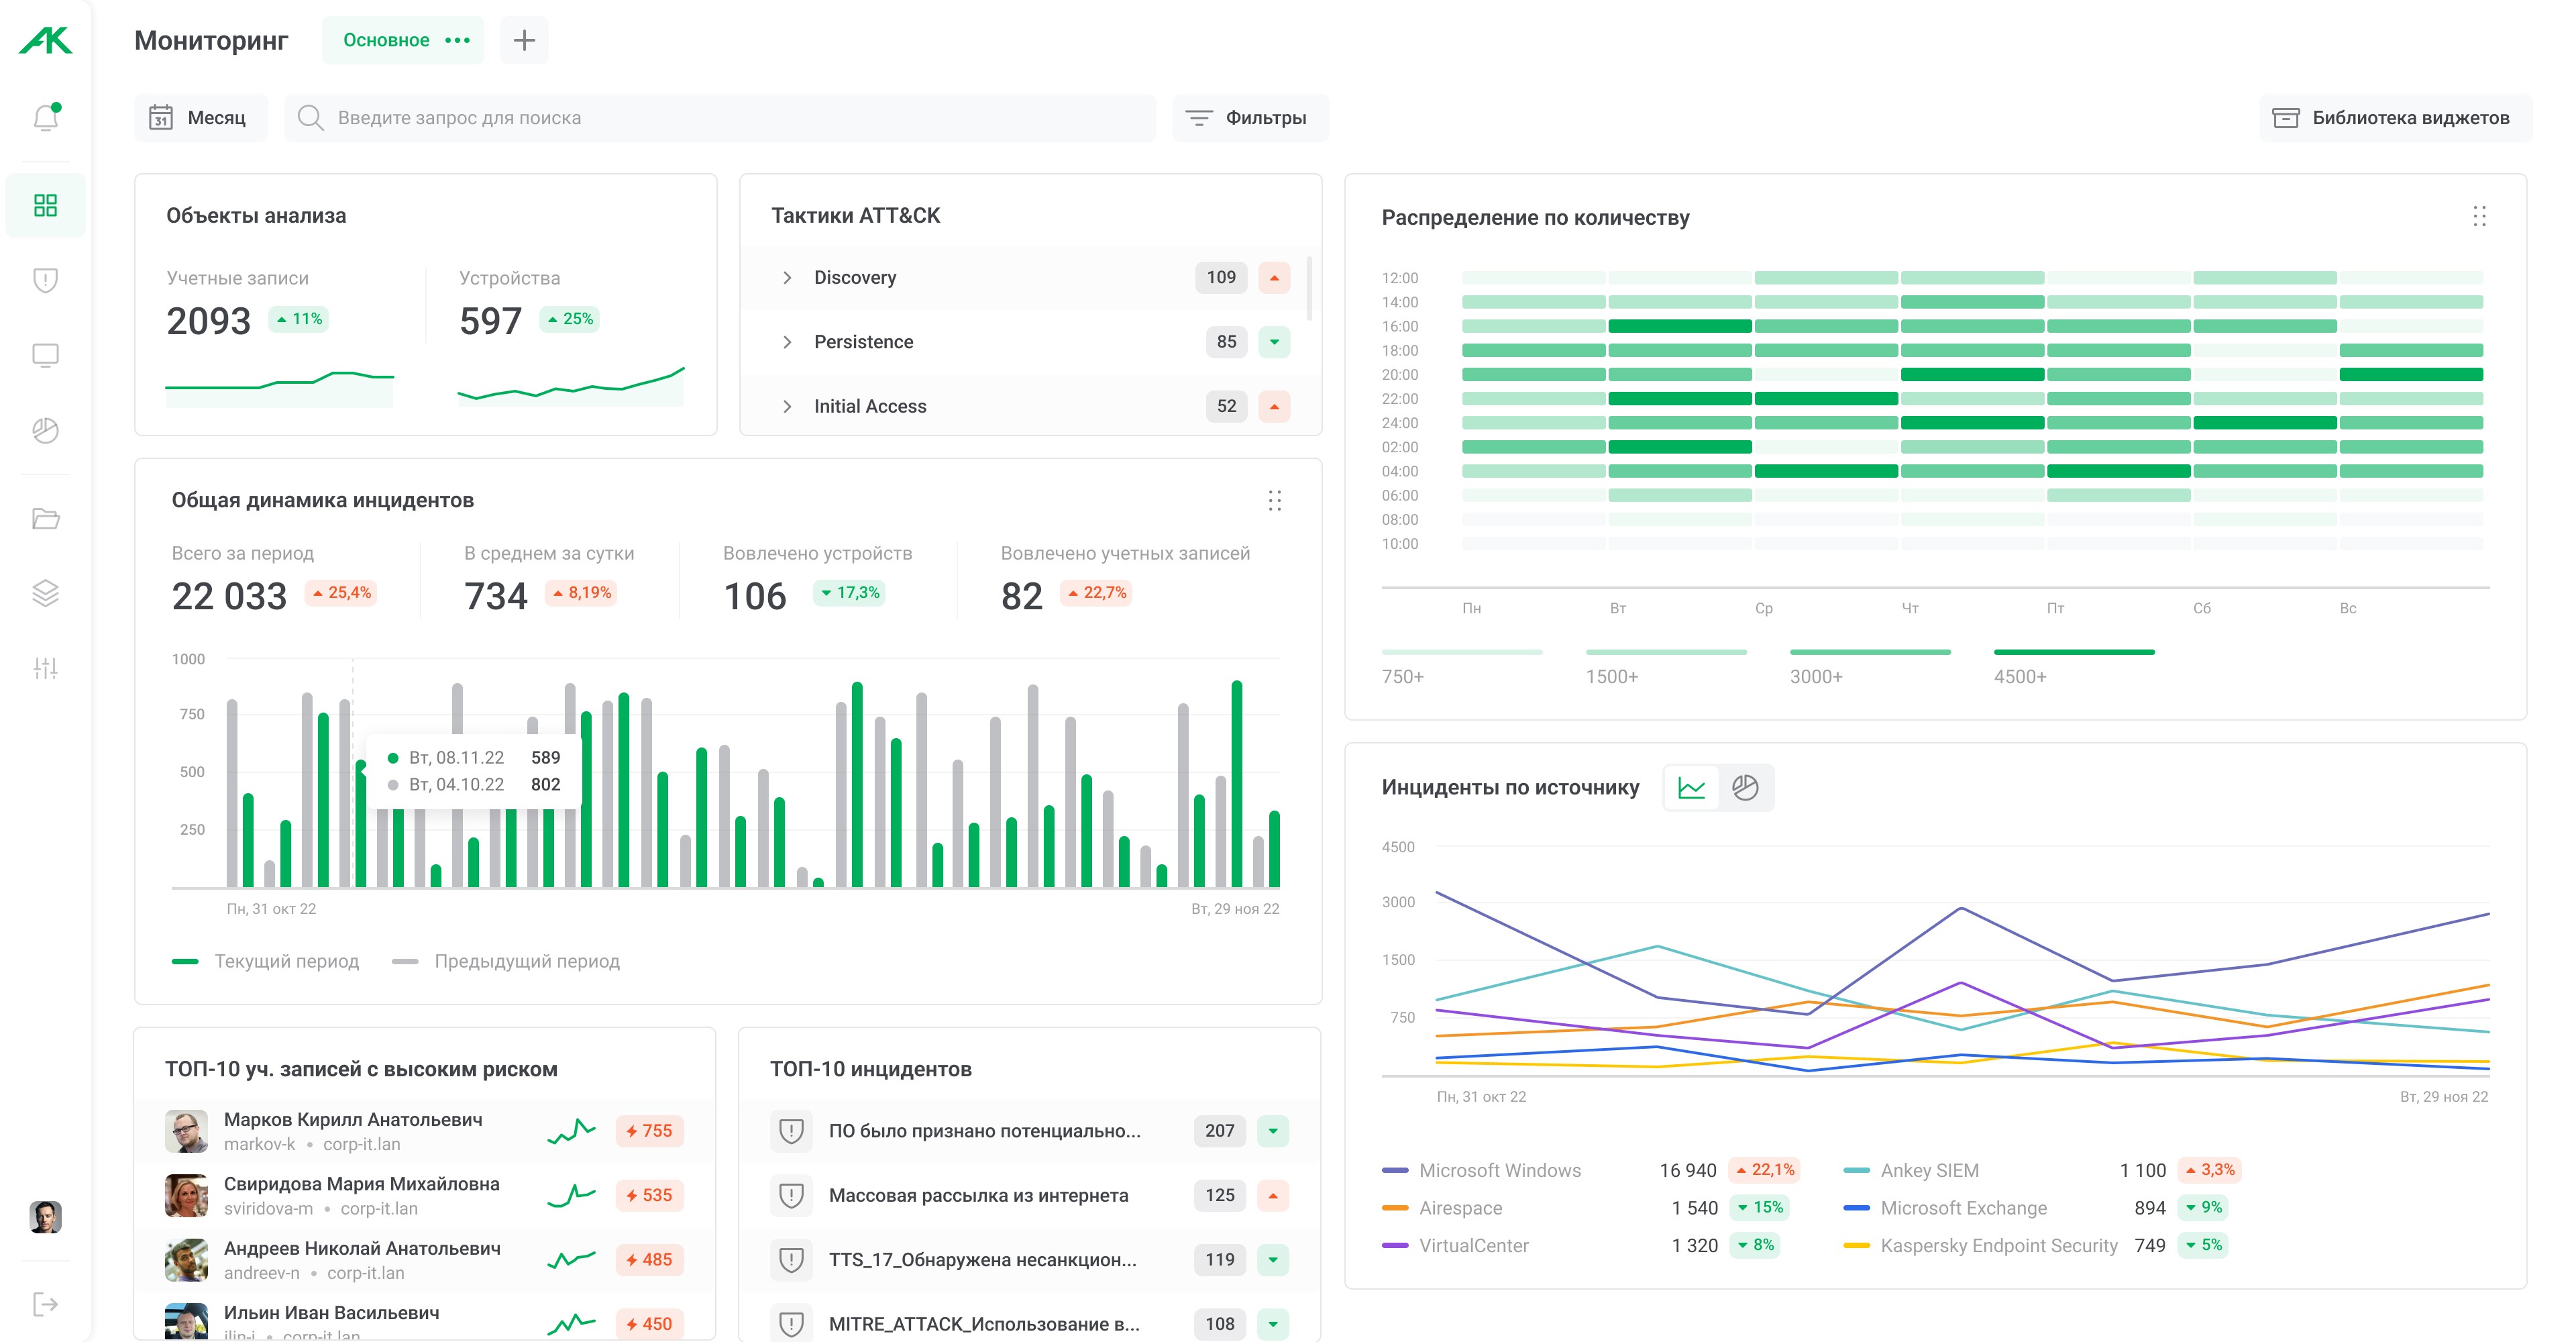The image size is (2576, 1342).
Task: Open the Фильтры button
Action: [1249, 118]
